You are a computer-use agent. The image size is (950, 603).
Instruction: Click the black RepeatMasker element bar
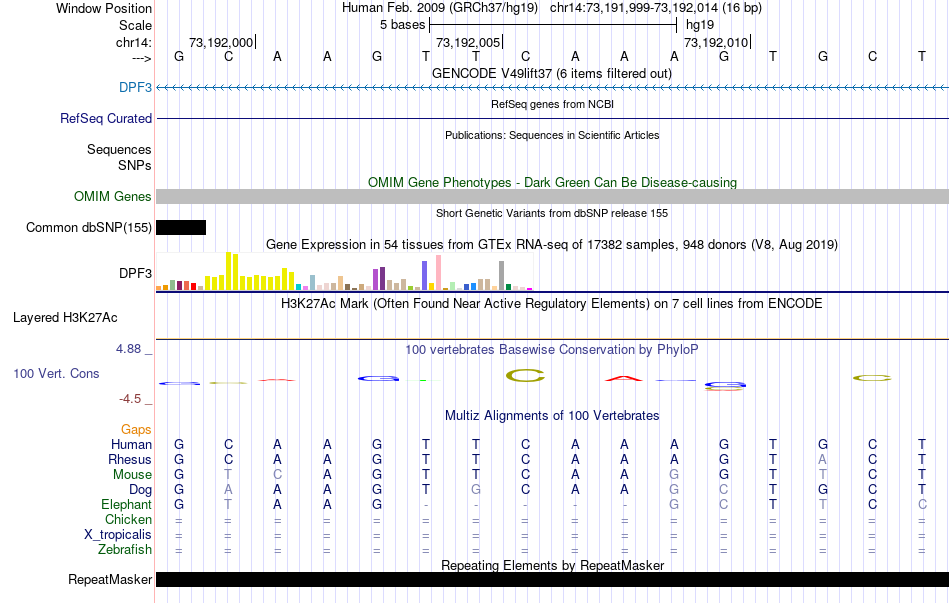click(552, 580)
